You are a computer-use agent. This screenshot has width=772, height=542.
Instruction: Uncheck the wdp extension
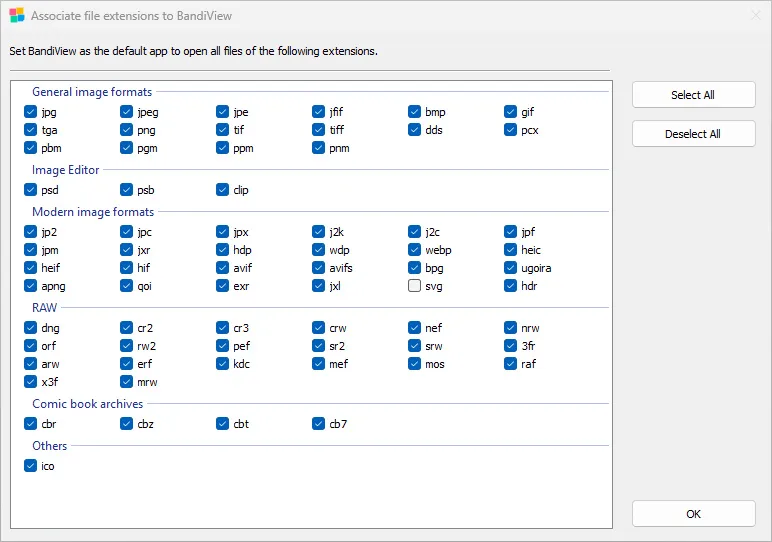click(319, 250)
